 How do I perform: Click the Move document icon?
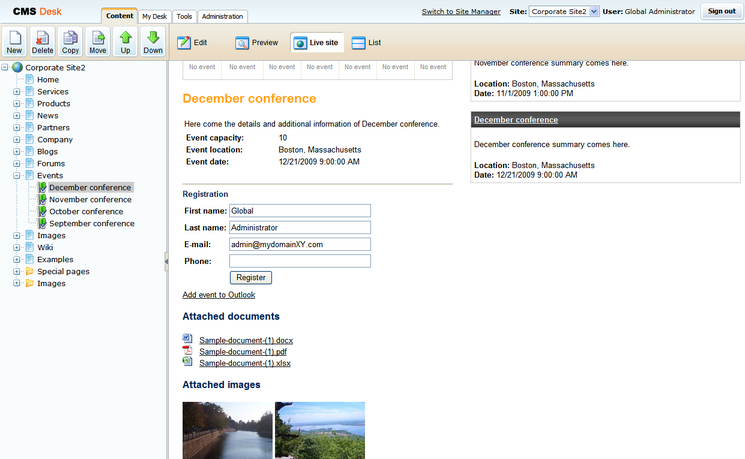click(x=98, y=42)
